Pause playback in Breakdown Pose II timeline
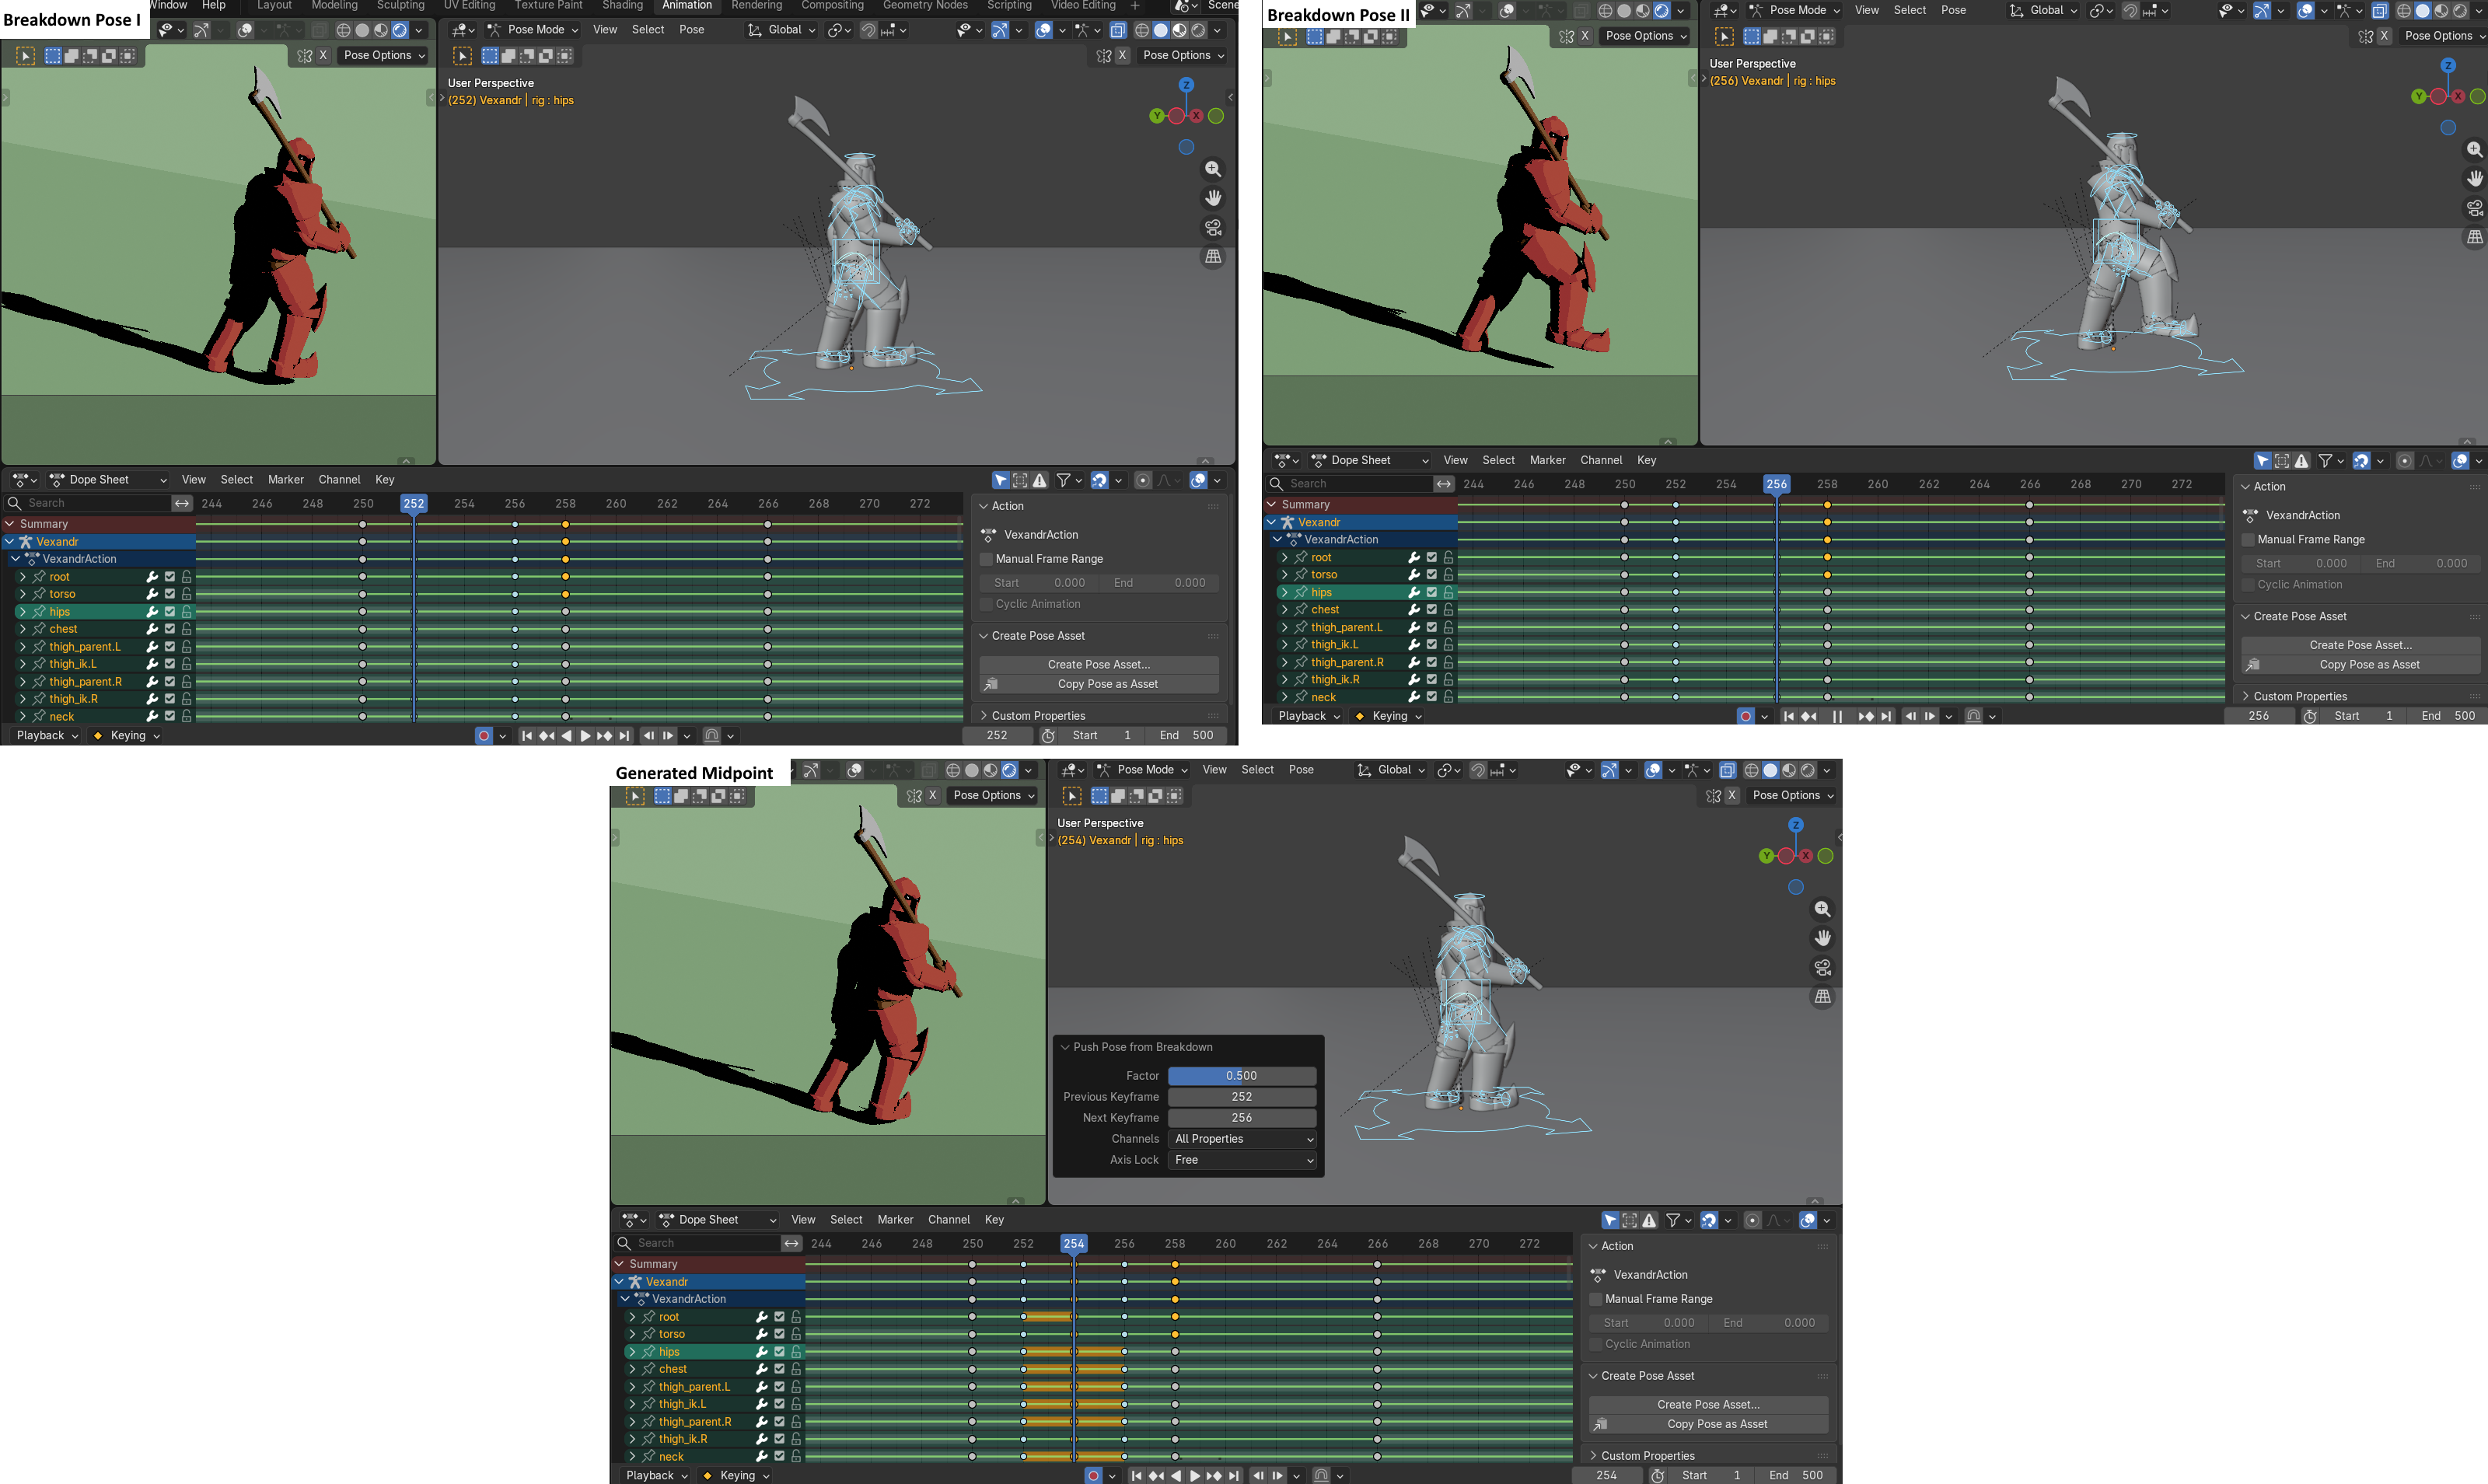This screenshot has height=1484, width=2488. coord(1837,716)
